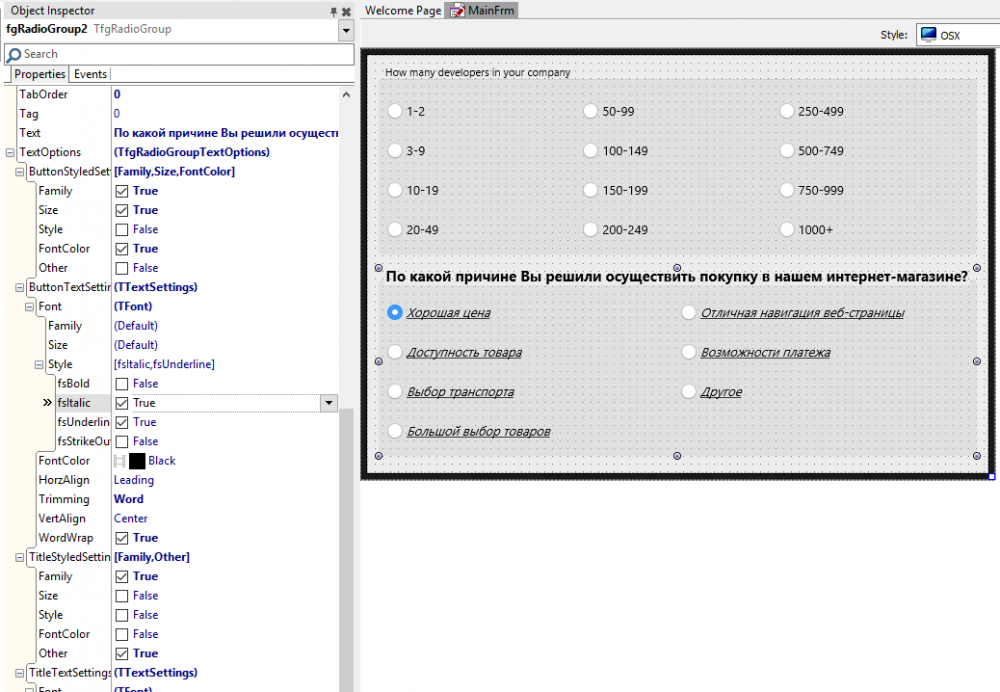Click the MainFrm form tab icon
The height and width of the screenshot is (692, 1000).
(457, 11)
